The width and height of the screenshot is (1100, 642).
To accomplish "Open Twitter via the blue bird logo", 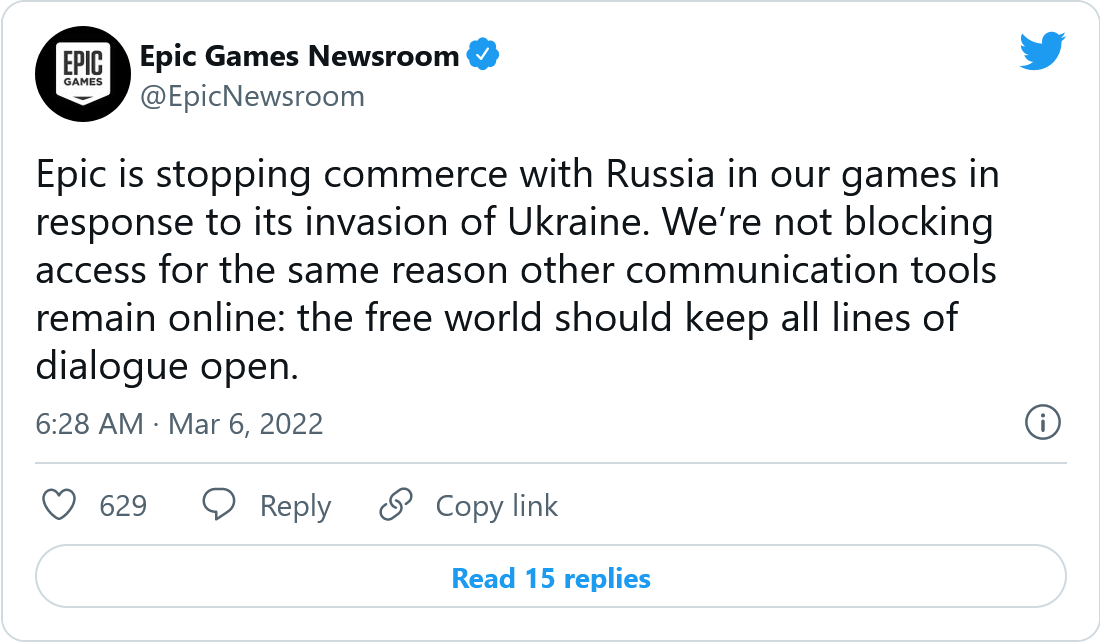I will click(1043, 51).
